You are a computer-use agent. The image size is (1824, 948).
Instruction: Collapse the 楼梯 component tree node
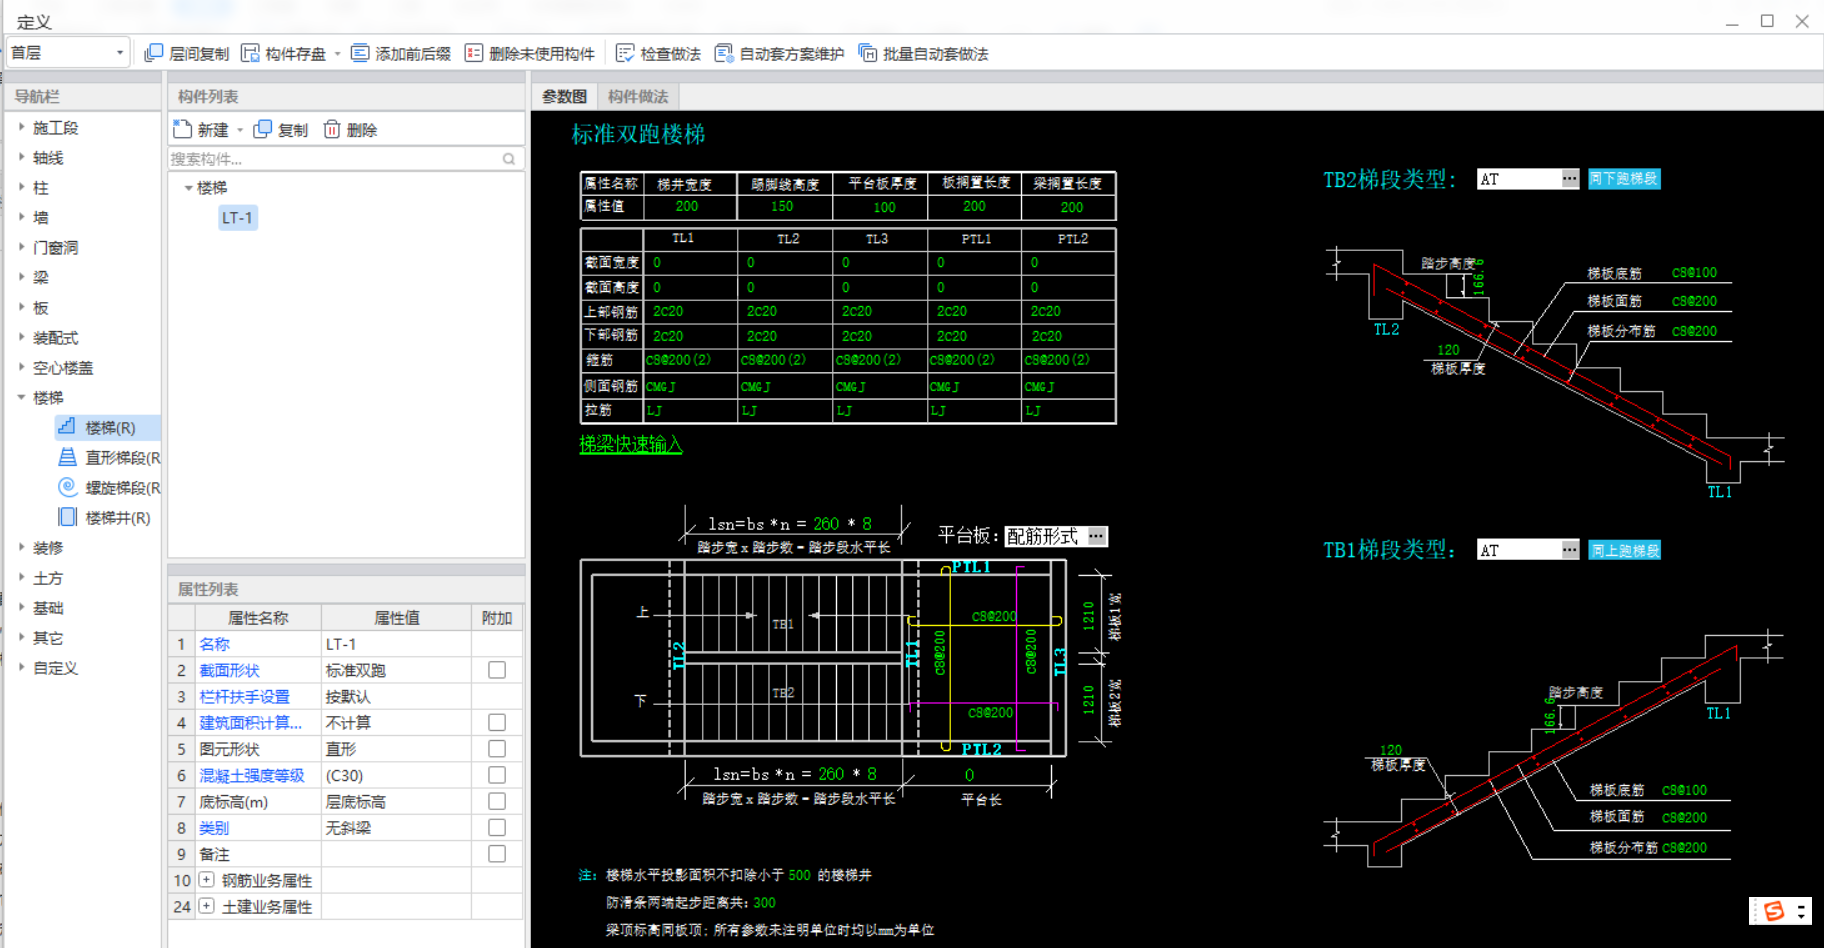tap(188, 188)
